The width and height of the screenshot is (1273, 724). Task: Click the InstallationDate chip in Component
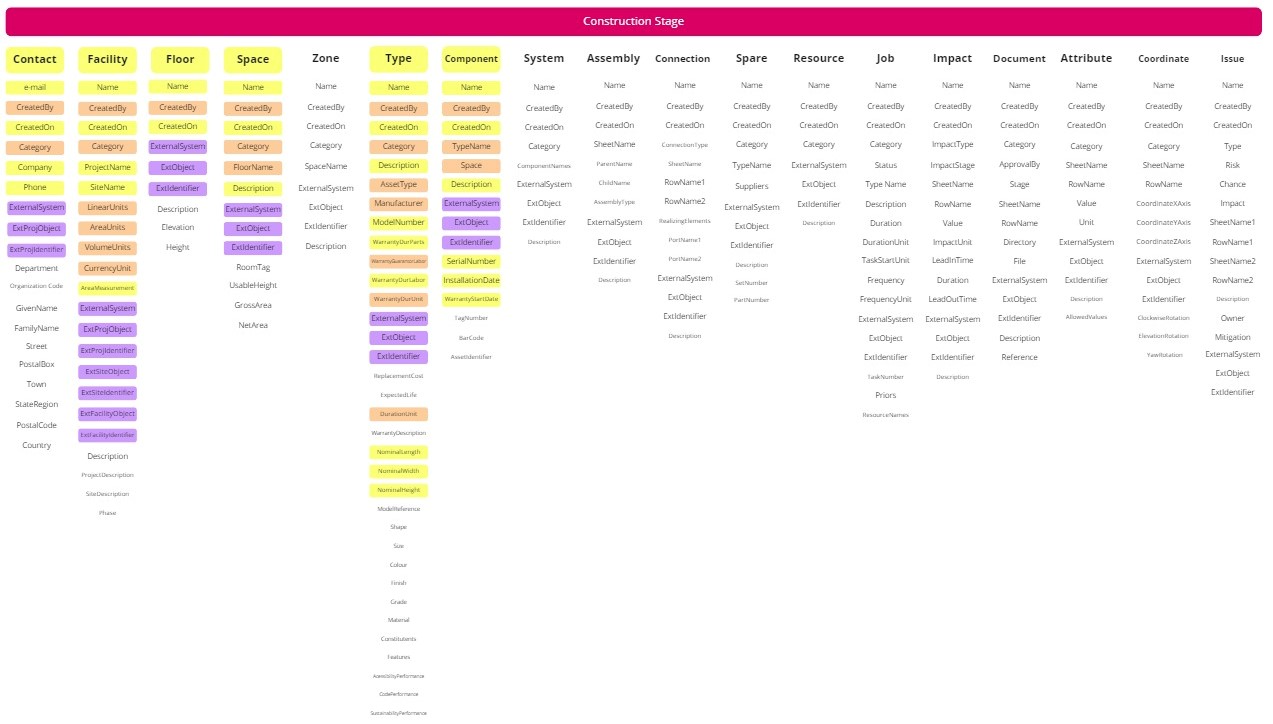(471, 280)
